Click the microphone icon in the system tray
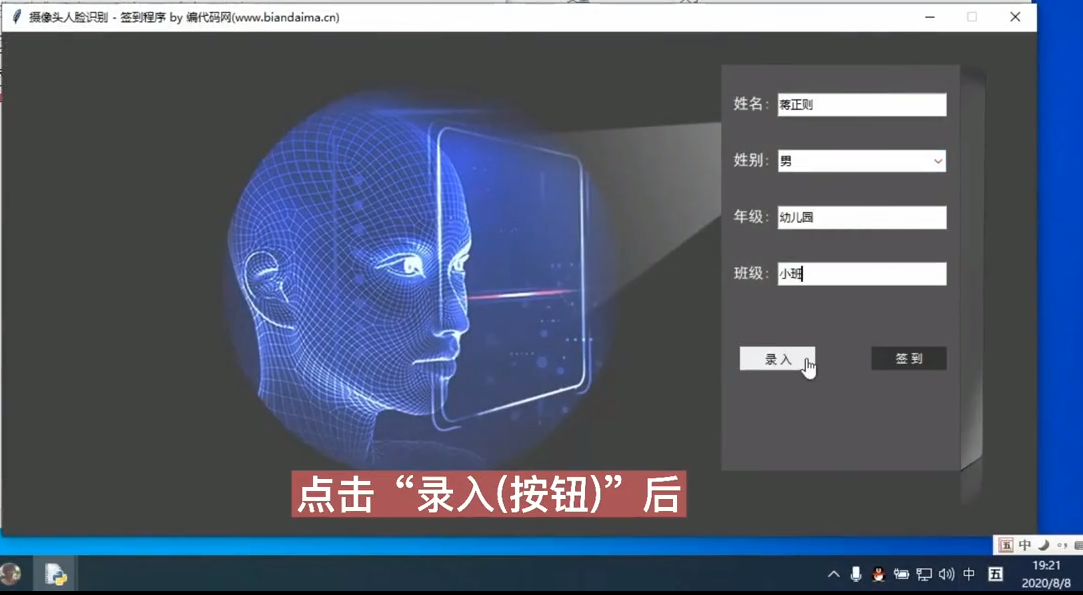Viewport: 1083px width, 595px height. click(856, 574)
